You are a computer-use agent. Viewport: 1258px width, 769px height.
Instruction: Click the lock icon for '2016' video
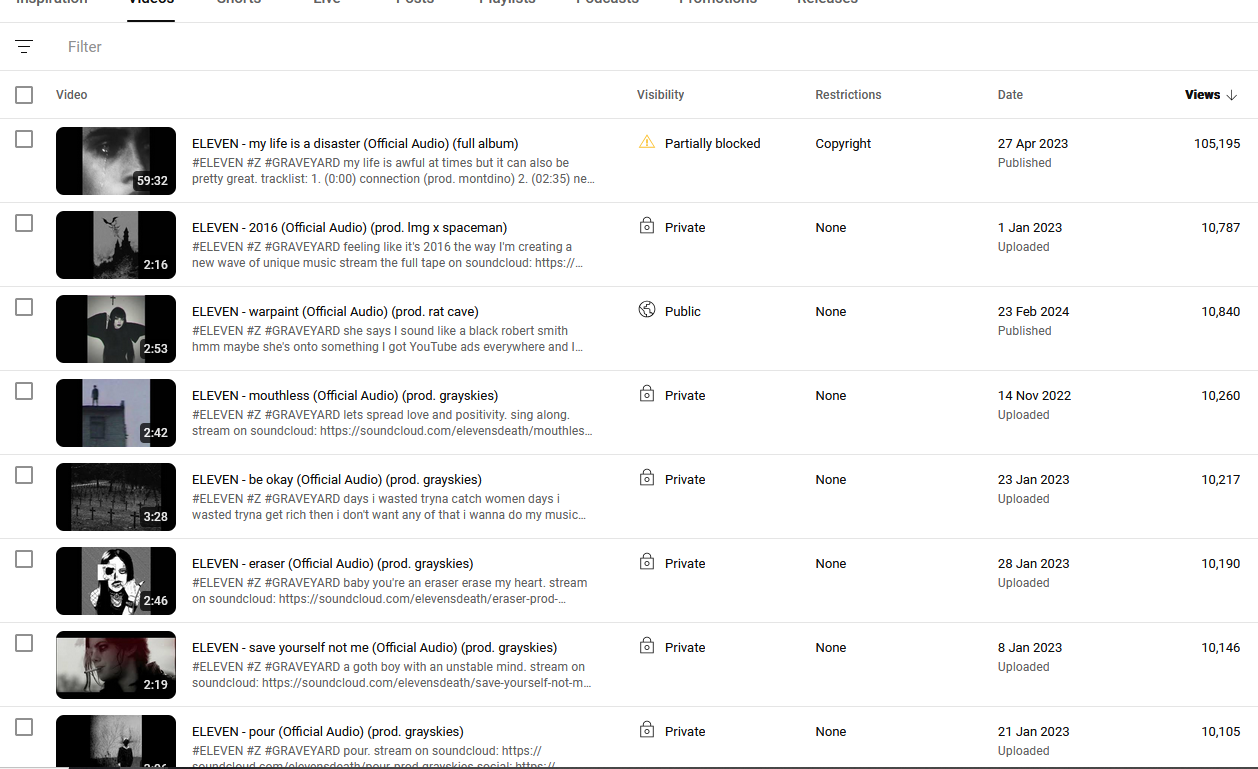[647, 227]
